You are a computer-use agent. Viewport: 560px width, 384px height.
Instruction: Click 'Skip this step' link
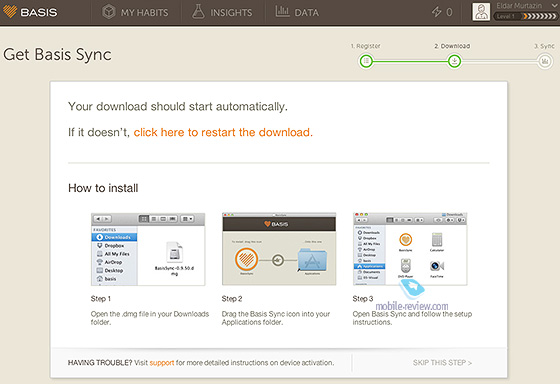point(442,363)
